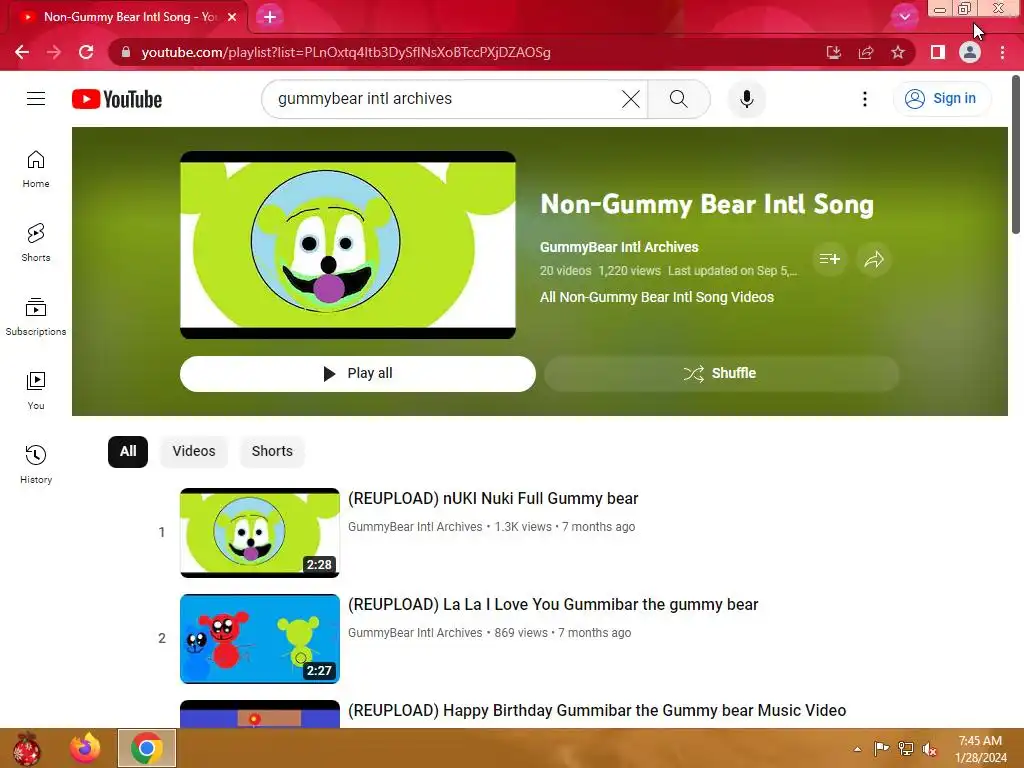Go to the YouTube logo homepage
1024x768 pixels.
click(x=117, y=99)
